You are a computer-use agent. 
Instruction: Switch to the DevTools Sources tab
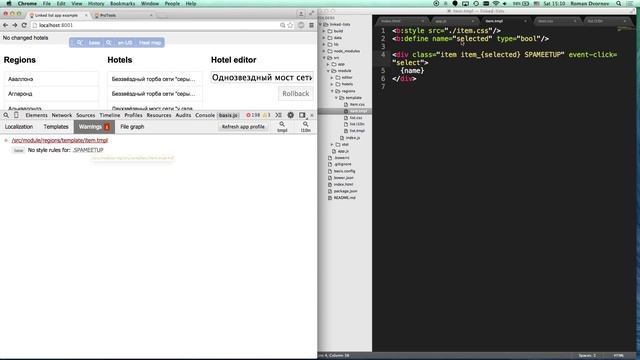(86, 116)
